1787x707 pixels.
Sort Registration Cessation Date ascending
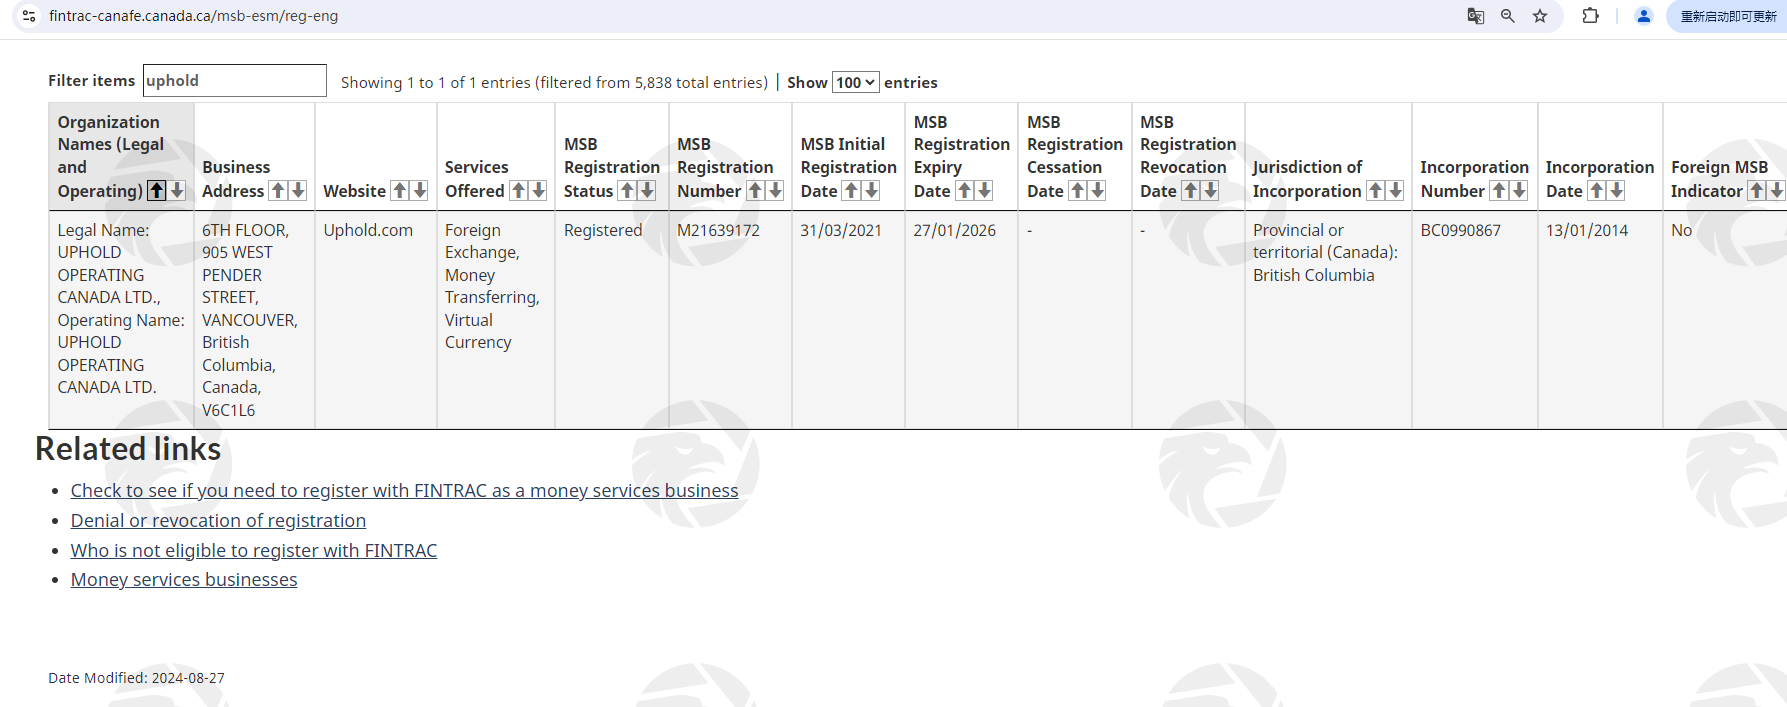pos(1077,190)
